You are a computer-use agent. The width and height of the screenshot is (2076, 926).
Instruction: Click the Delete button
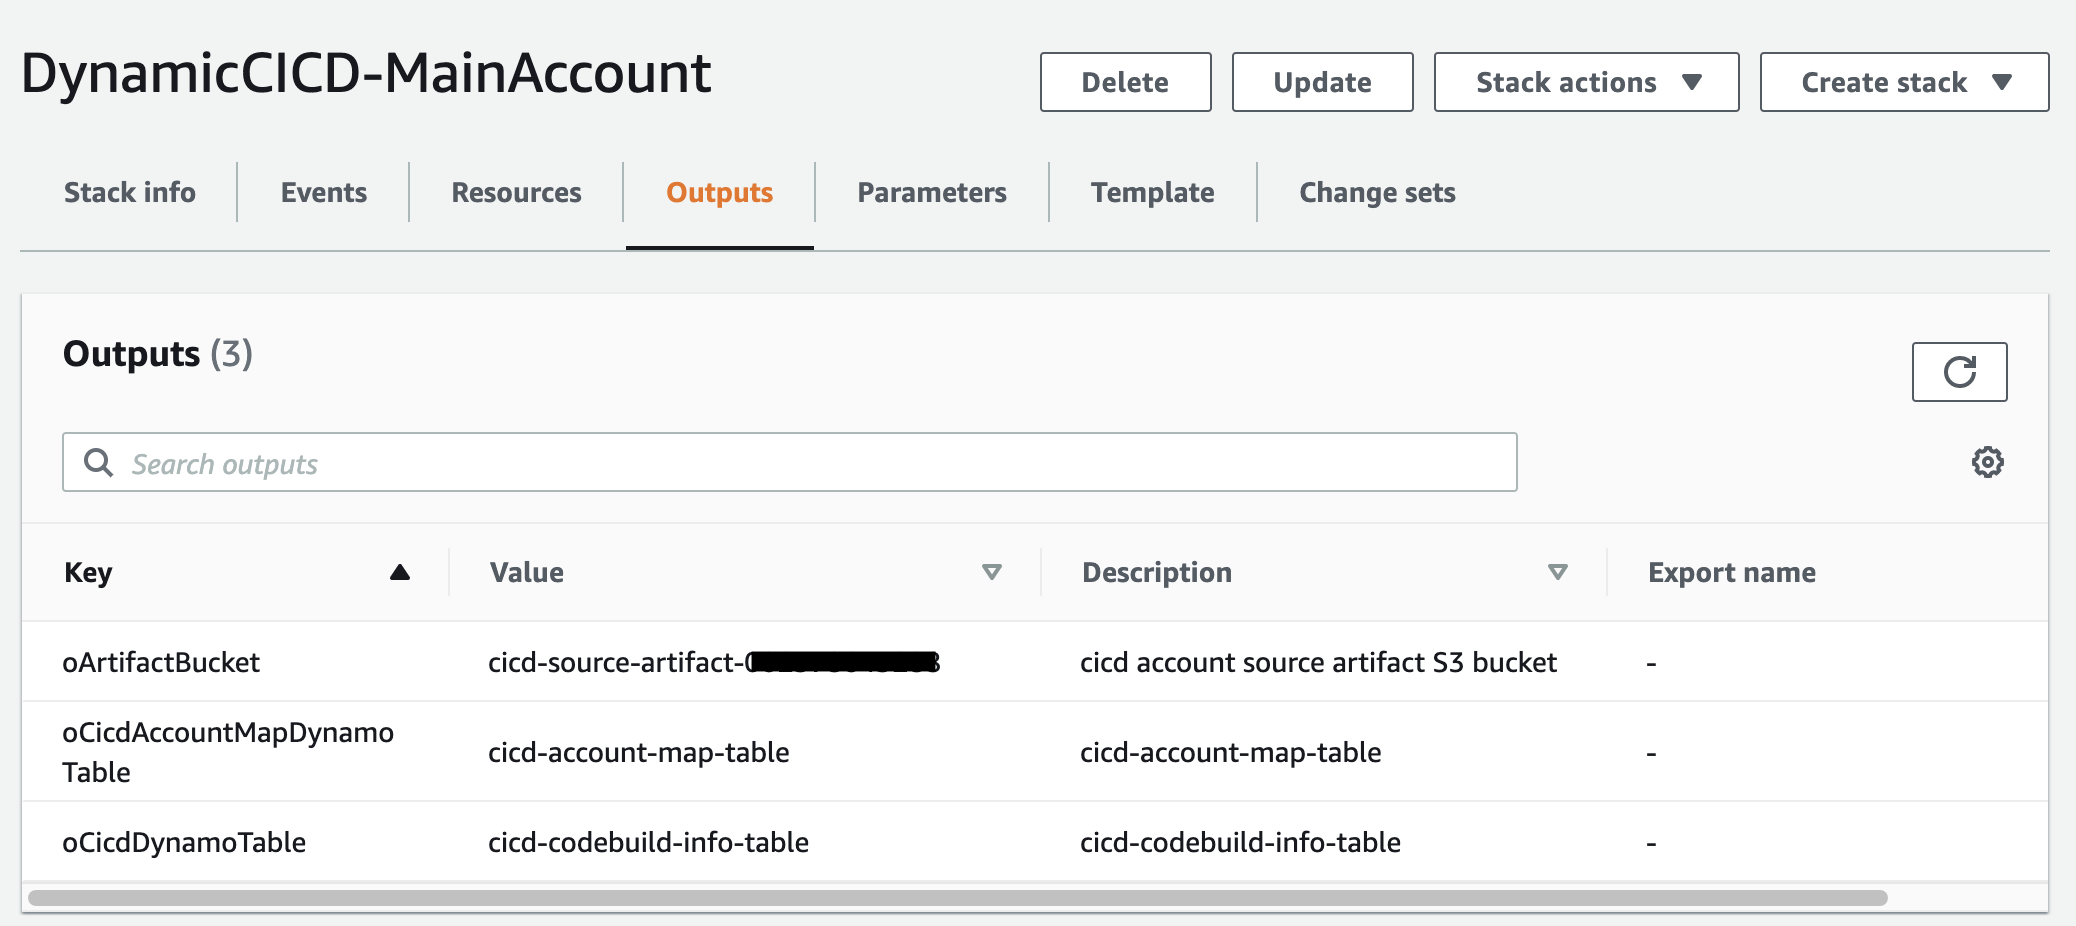pos(1125,82)
